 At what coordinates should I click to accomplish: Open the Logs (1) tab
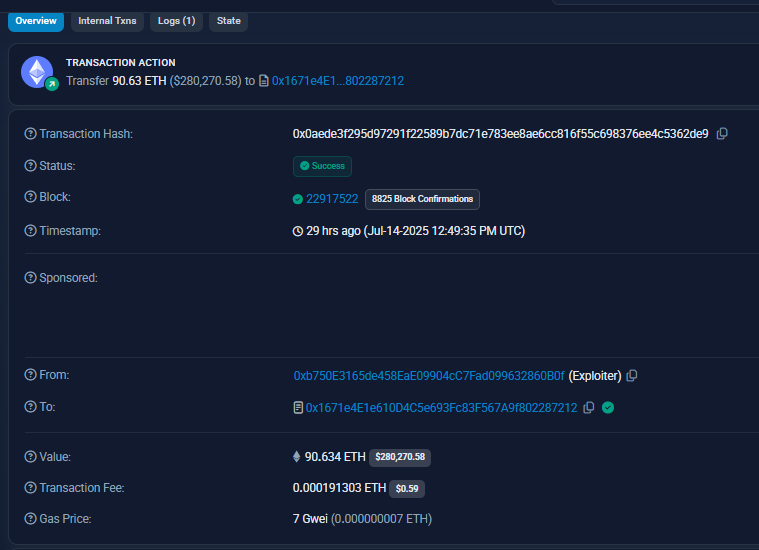176,21
